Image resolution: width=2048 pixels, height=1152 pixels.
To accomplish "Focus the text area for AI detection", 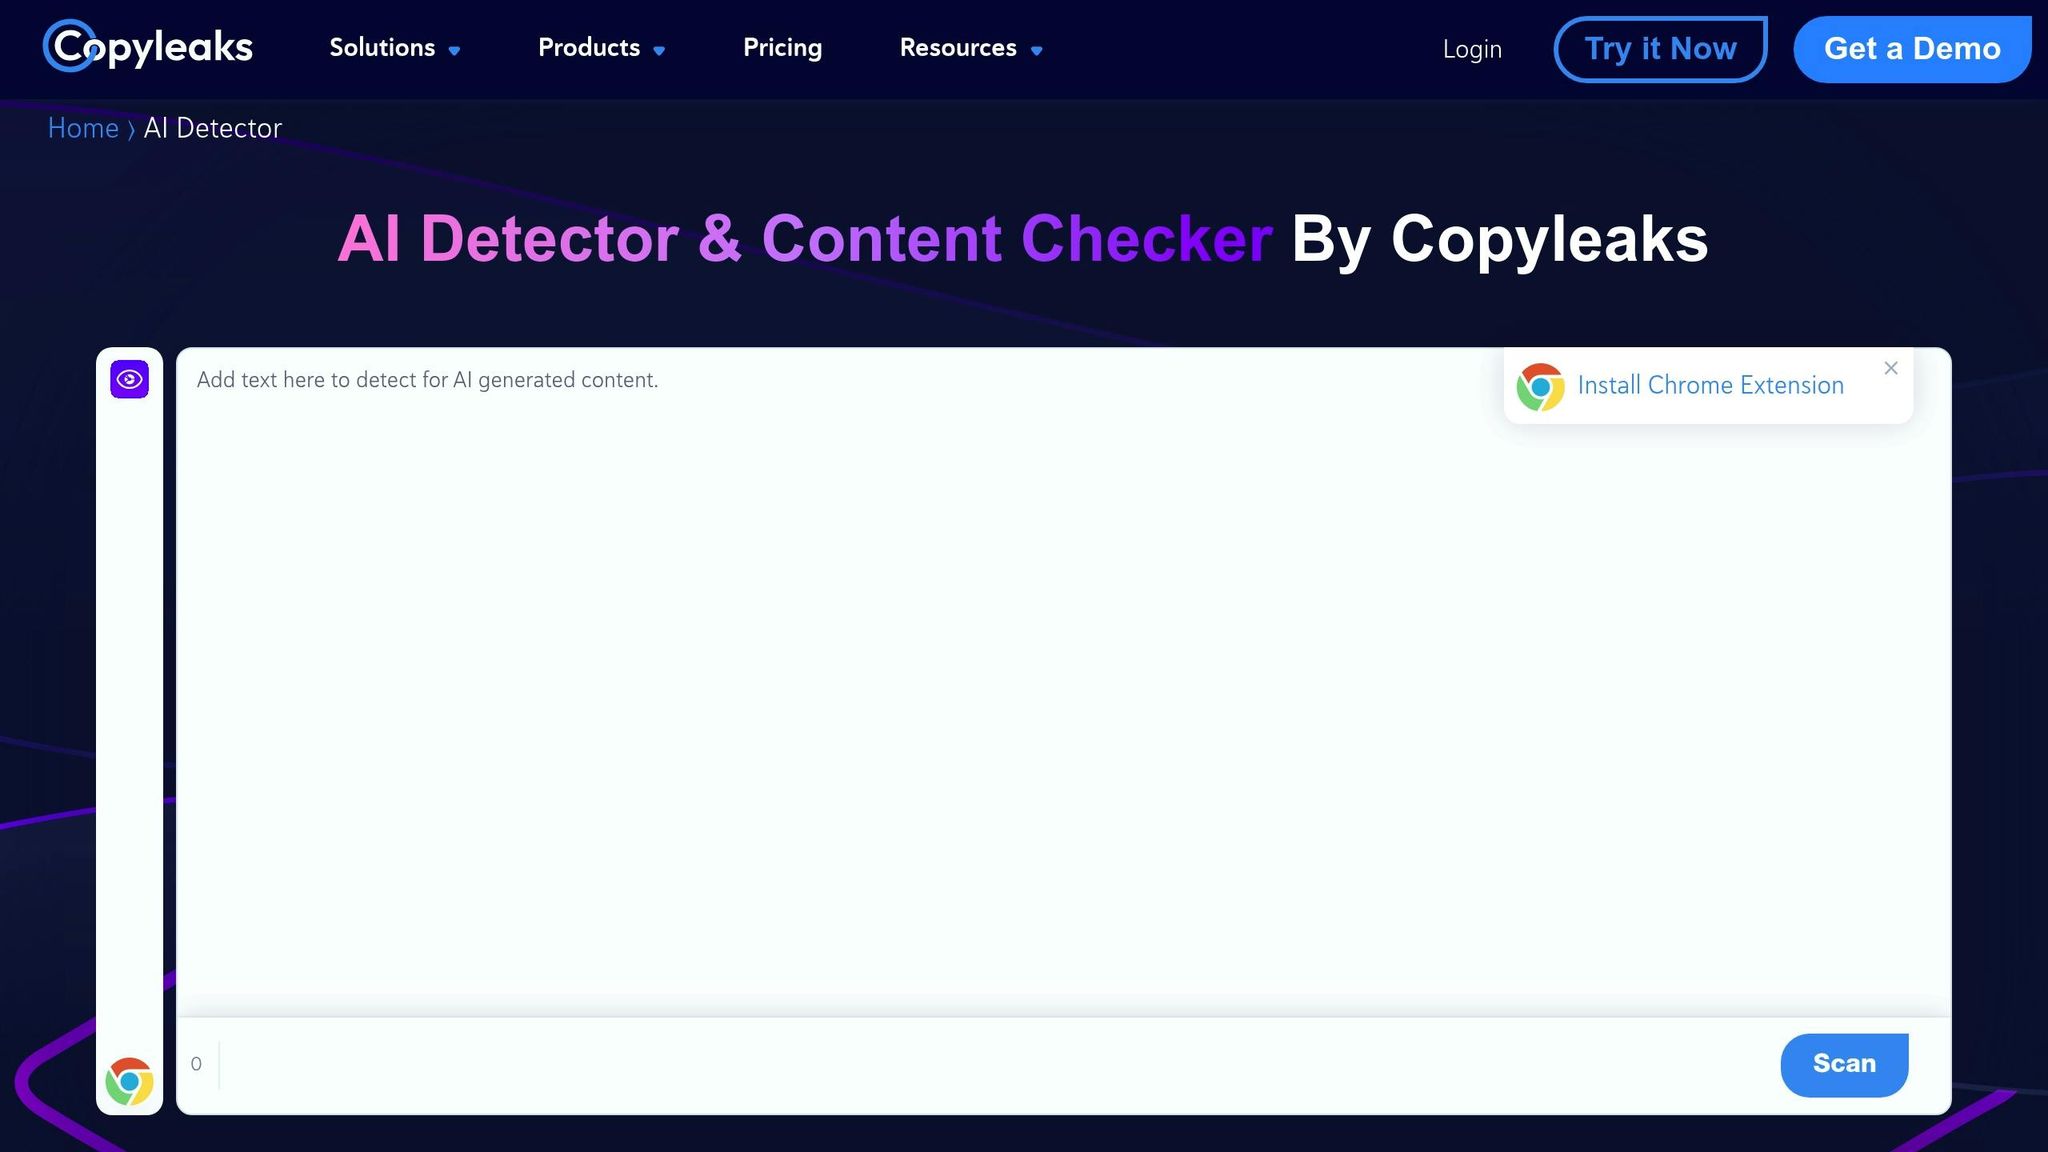I will click(1063, 682).
